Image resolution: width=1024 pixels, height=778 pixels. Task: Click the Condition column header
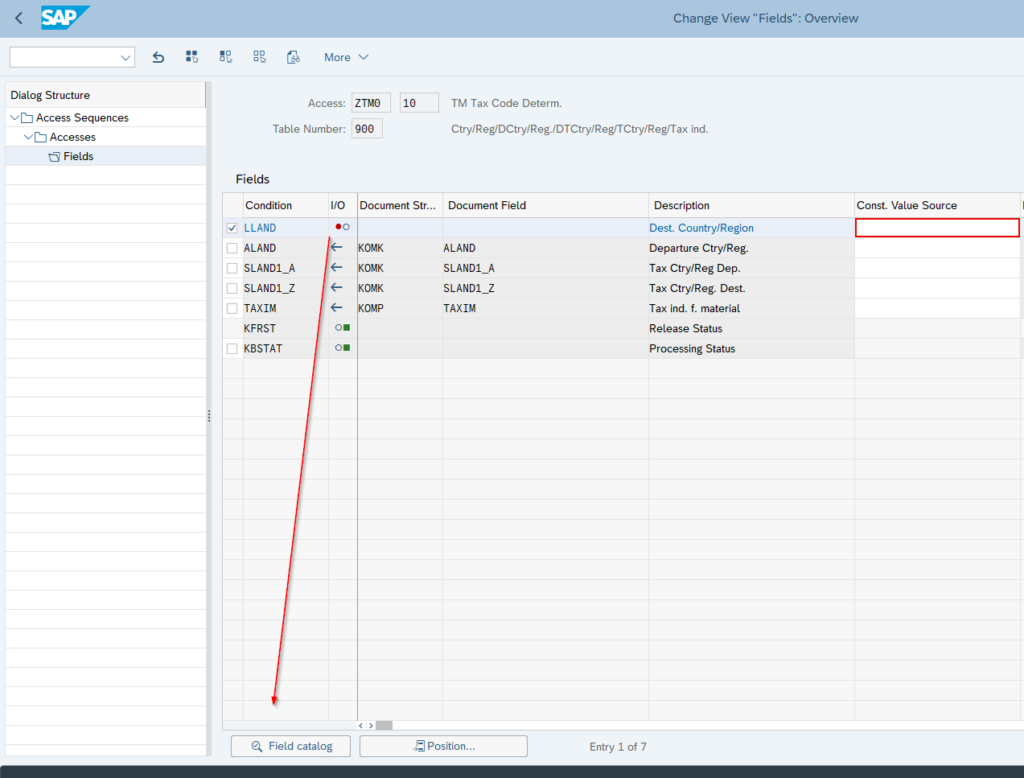point(285,205)
